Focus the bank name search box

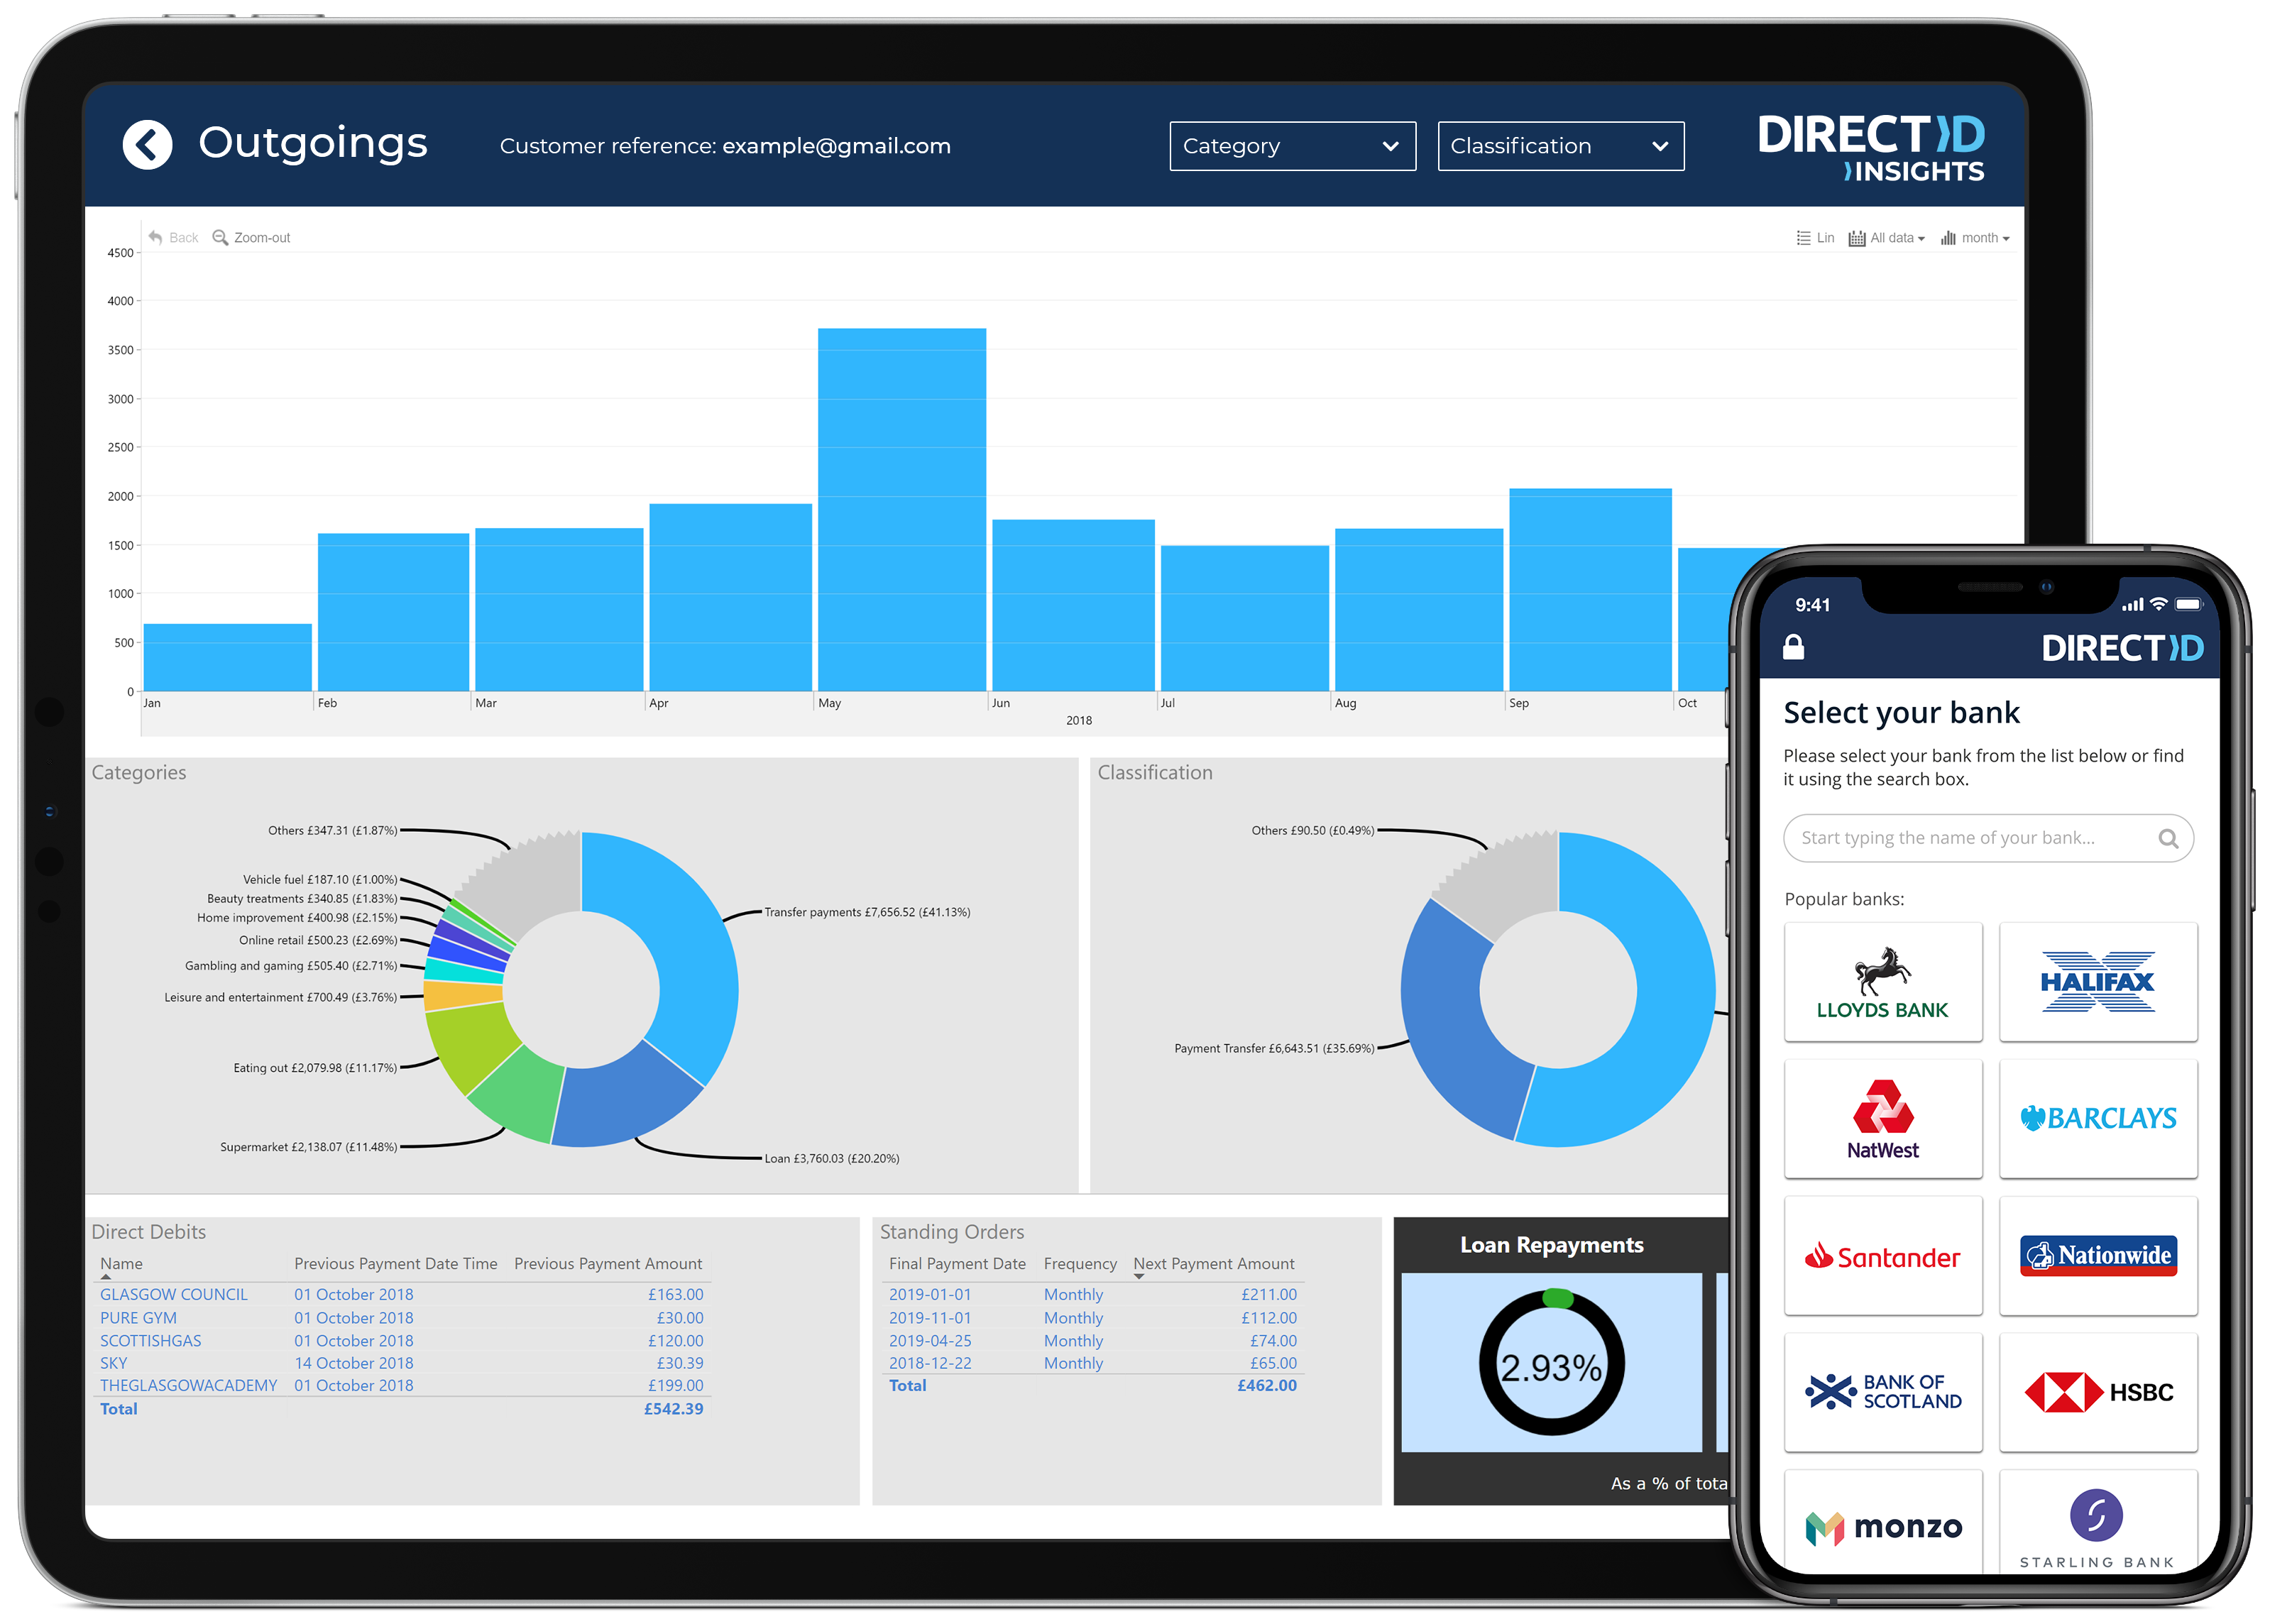coord(1988,838)
